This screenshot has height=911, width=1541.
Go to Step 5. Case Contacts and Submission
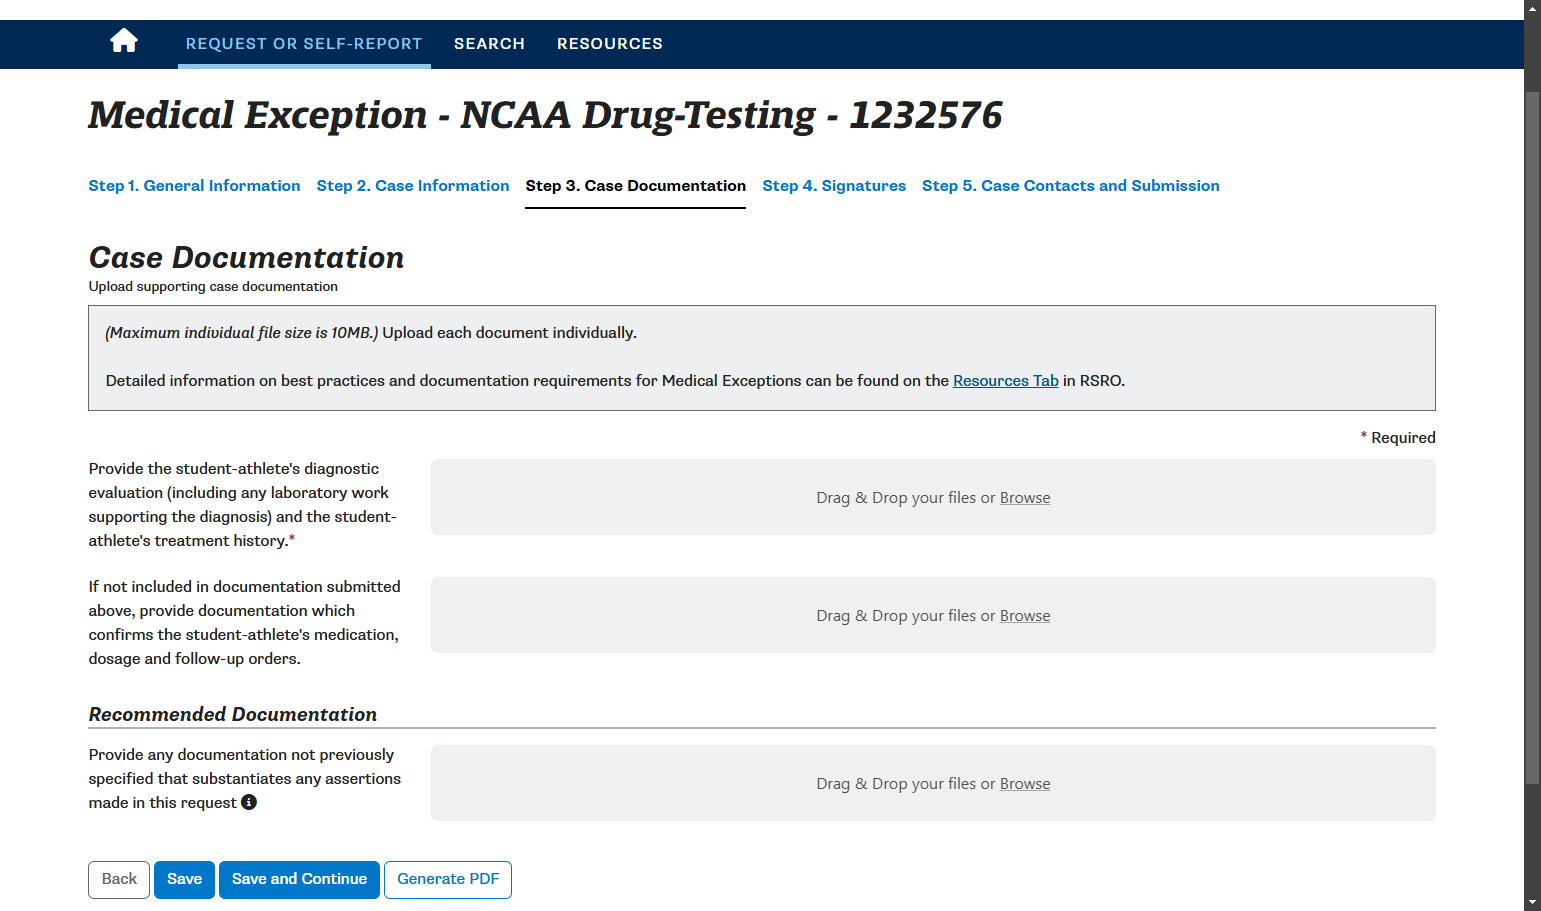coord(1071,186)
